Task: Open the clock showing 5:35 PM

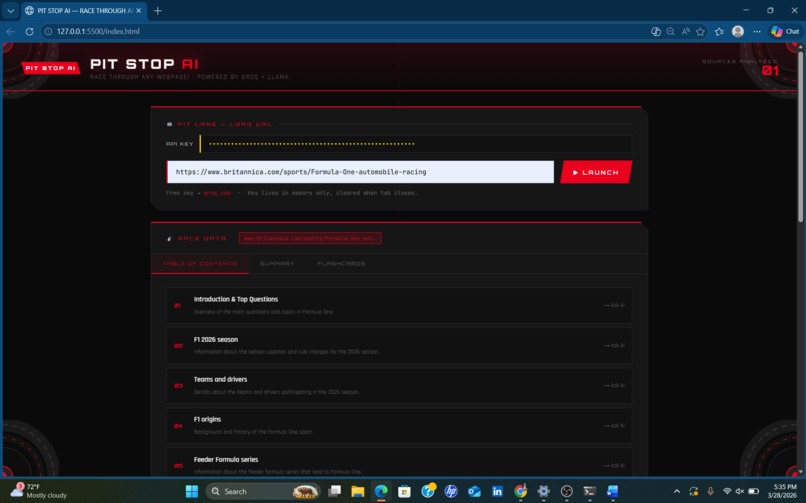Action: pos(782,491)
